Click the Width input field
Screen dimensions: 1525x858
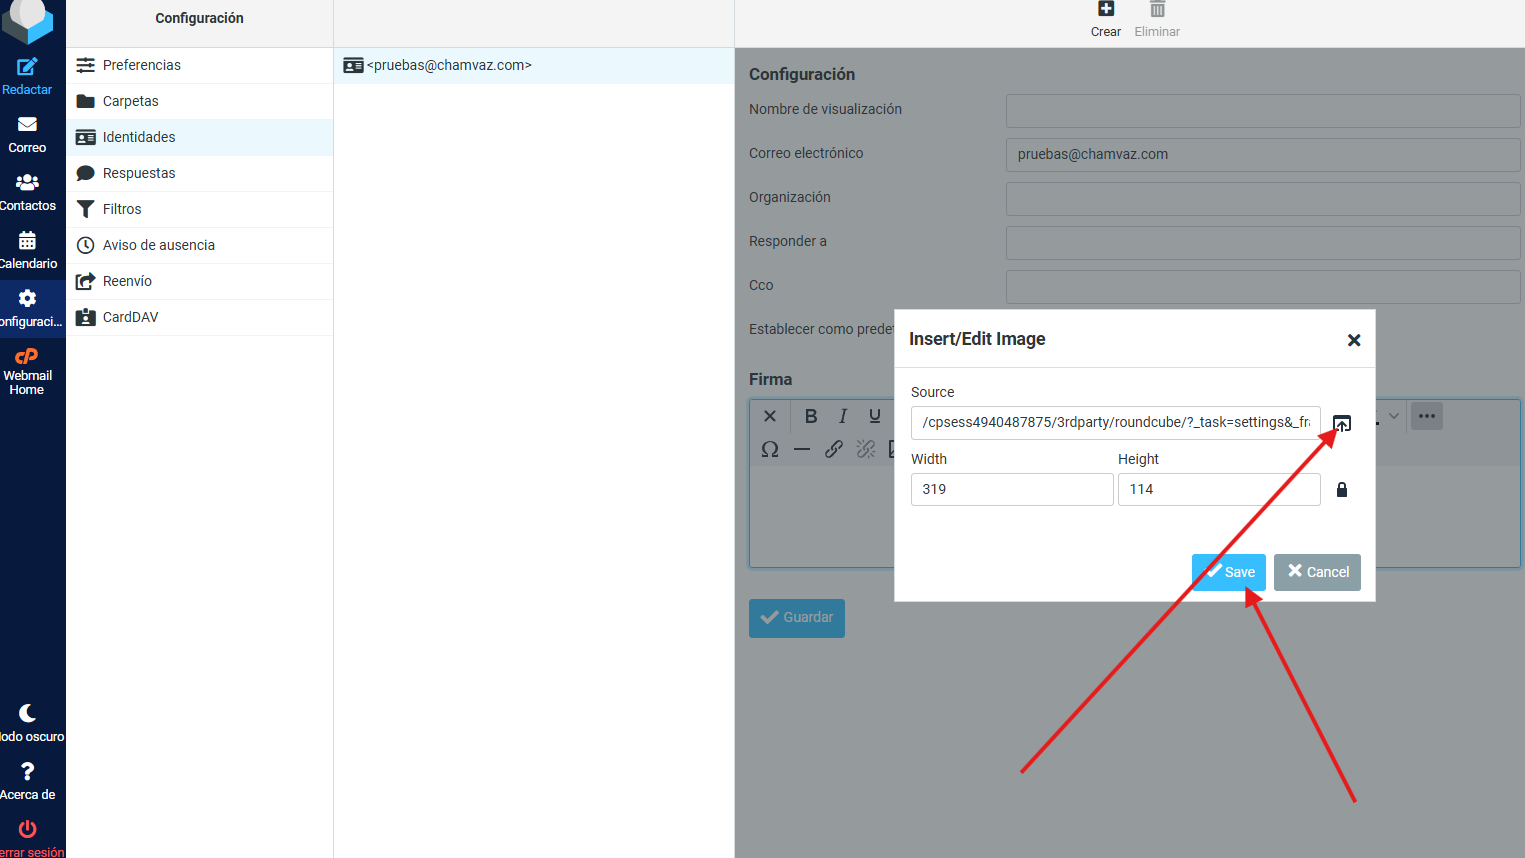click(x=1011, y=490)
